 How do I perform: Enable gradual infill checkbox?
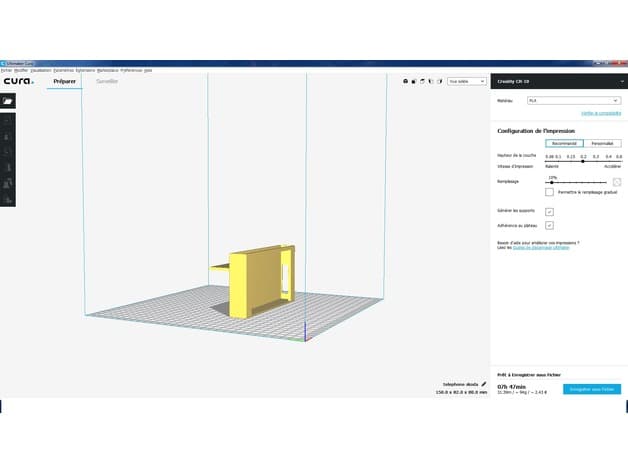point(550,192)
